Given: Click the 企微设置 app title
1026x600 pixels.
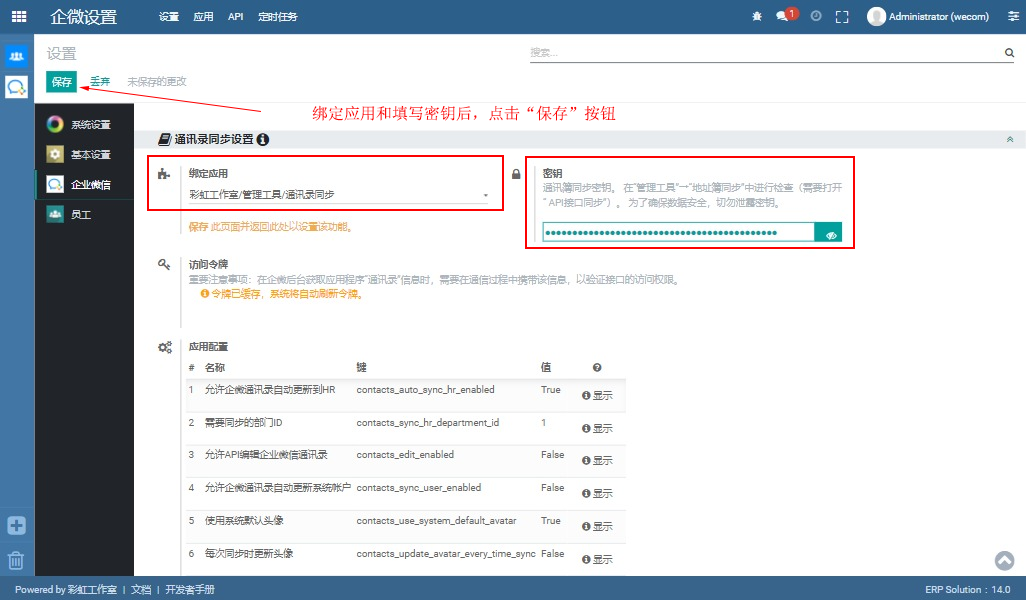Looking at the screenshot, I should point(84,17).
